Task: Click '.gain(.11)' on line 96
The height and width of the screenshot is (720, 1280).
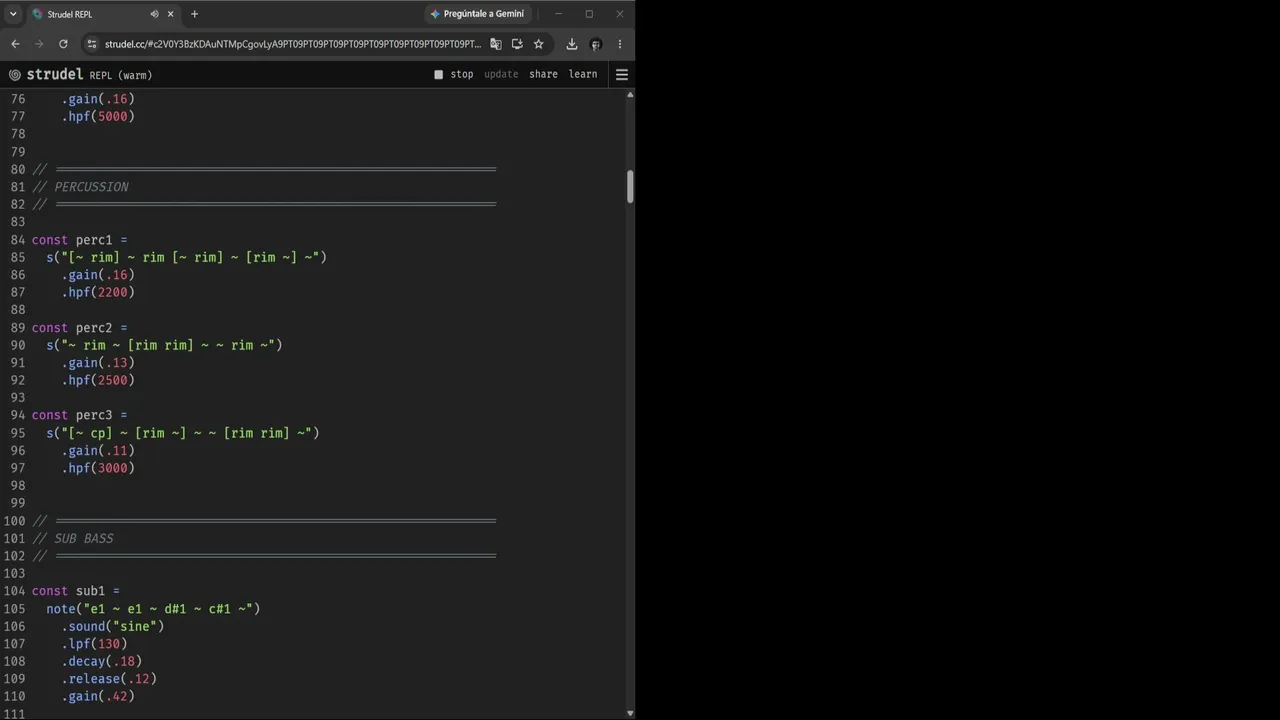Action: (98, 450)
